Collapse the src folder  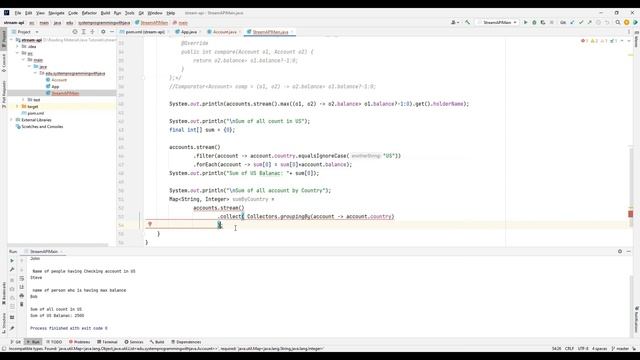click(18, 53)
